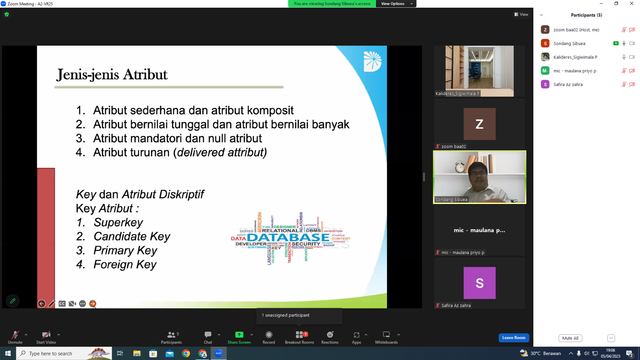Image resolution: width=640 pixels, height=360 pixels.
Task: Open the Chat icon in meeting toolbar
Action: click(x=208, y=335)
